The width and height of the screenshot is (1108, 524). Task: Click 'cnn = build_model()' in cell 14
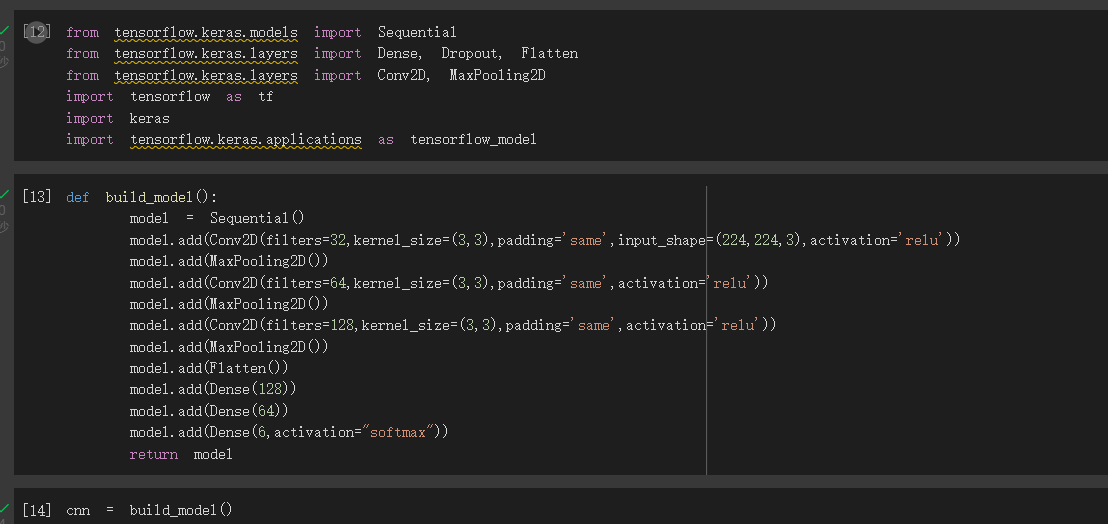tap(149, 510)
